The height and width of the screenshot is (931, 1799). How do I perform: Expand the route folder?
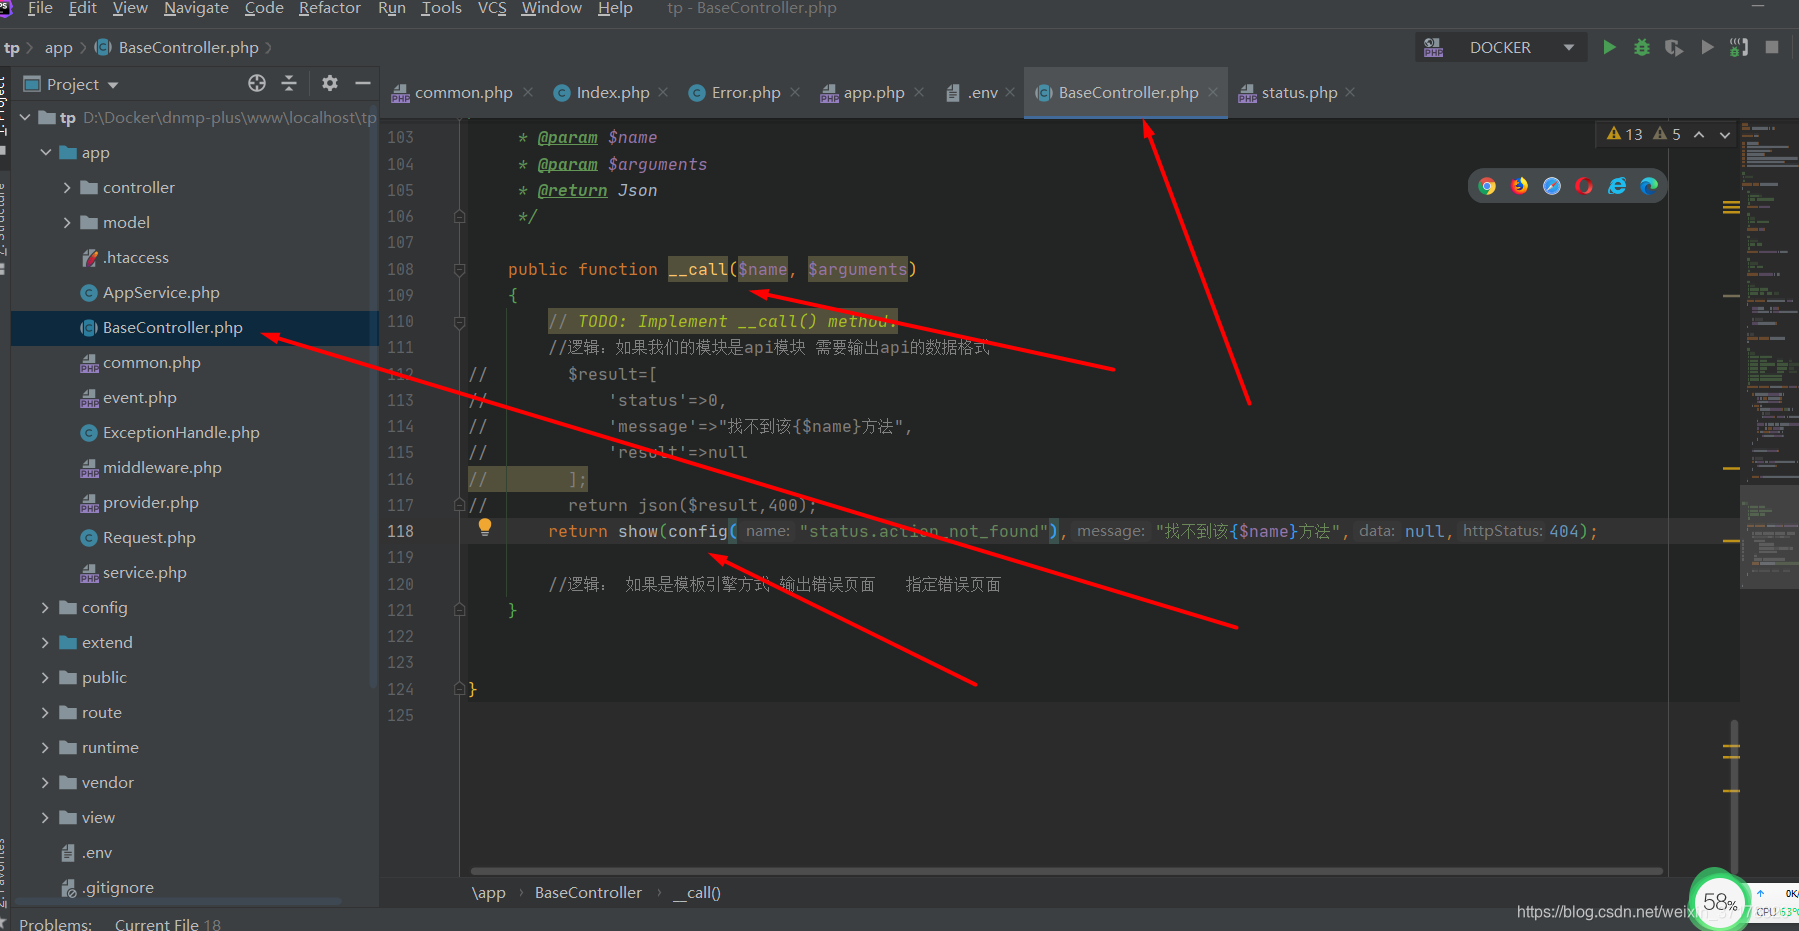(x=45, y=712)
